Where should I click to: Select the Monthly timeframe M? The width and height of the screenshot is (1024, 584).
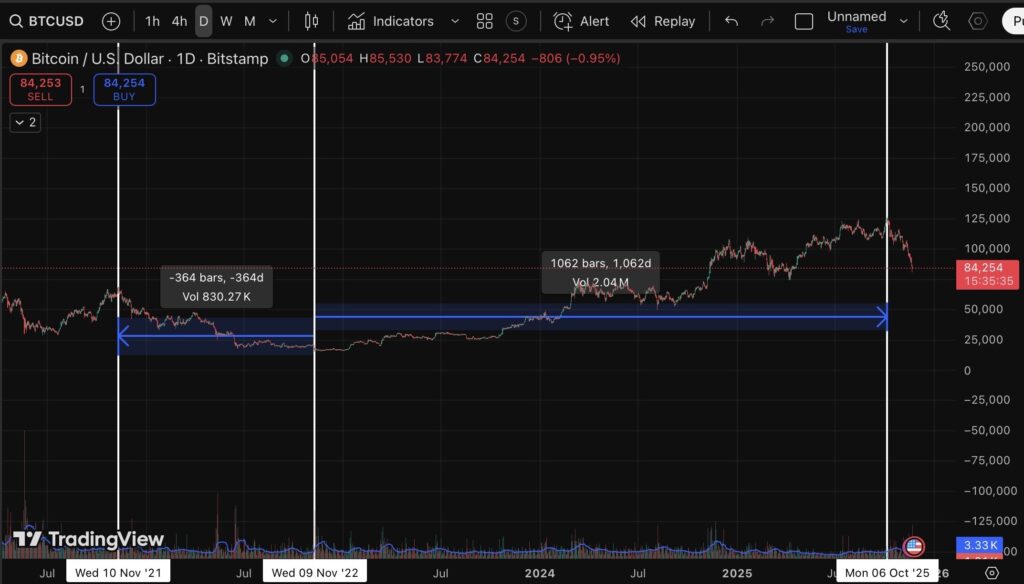point(251,20)
